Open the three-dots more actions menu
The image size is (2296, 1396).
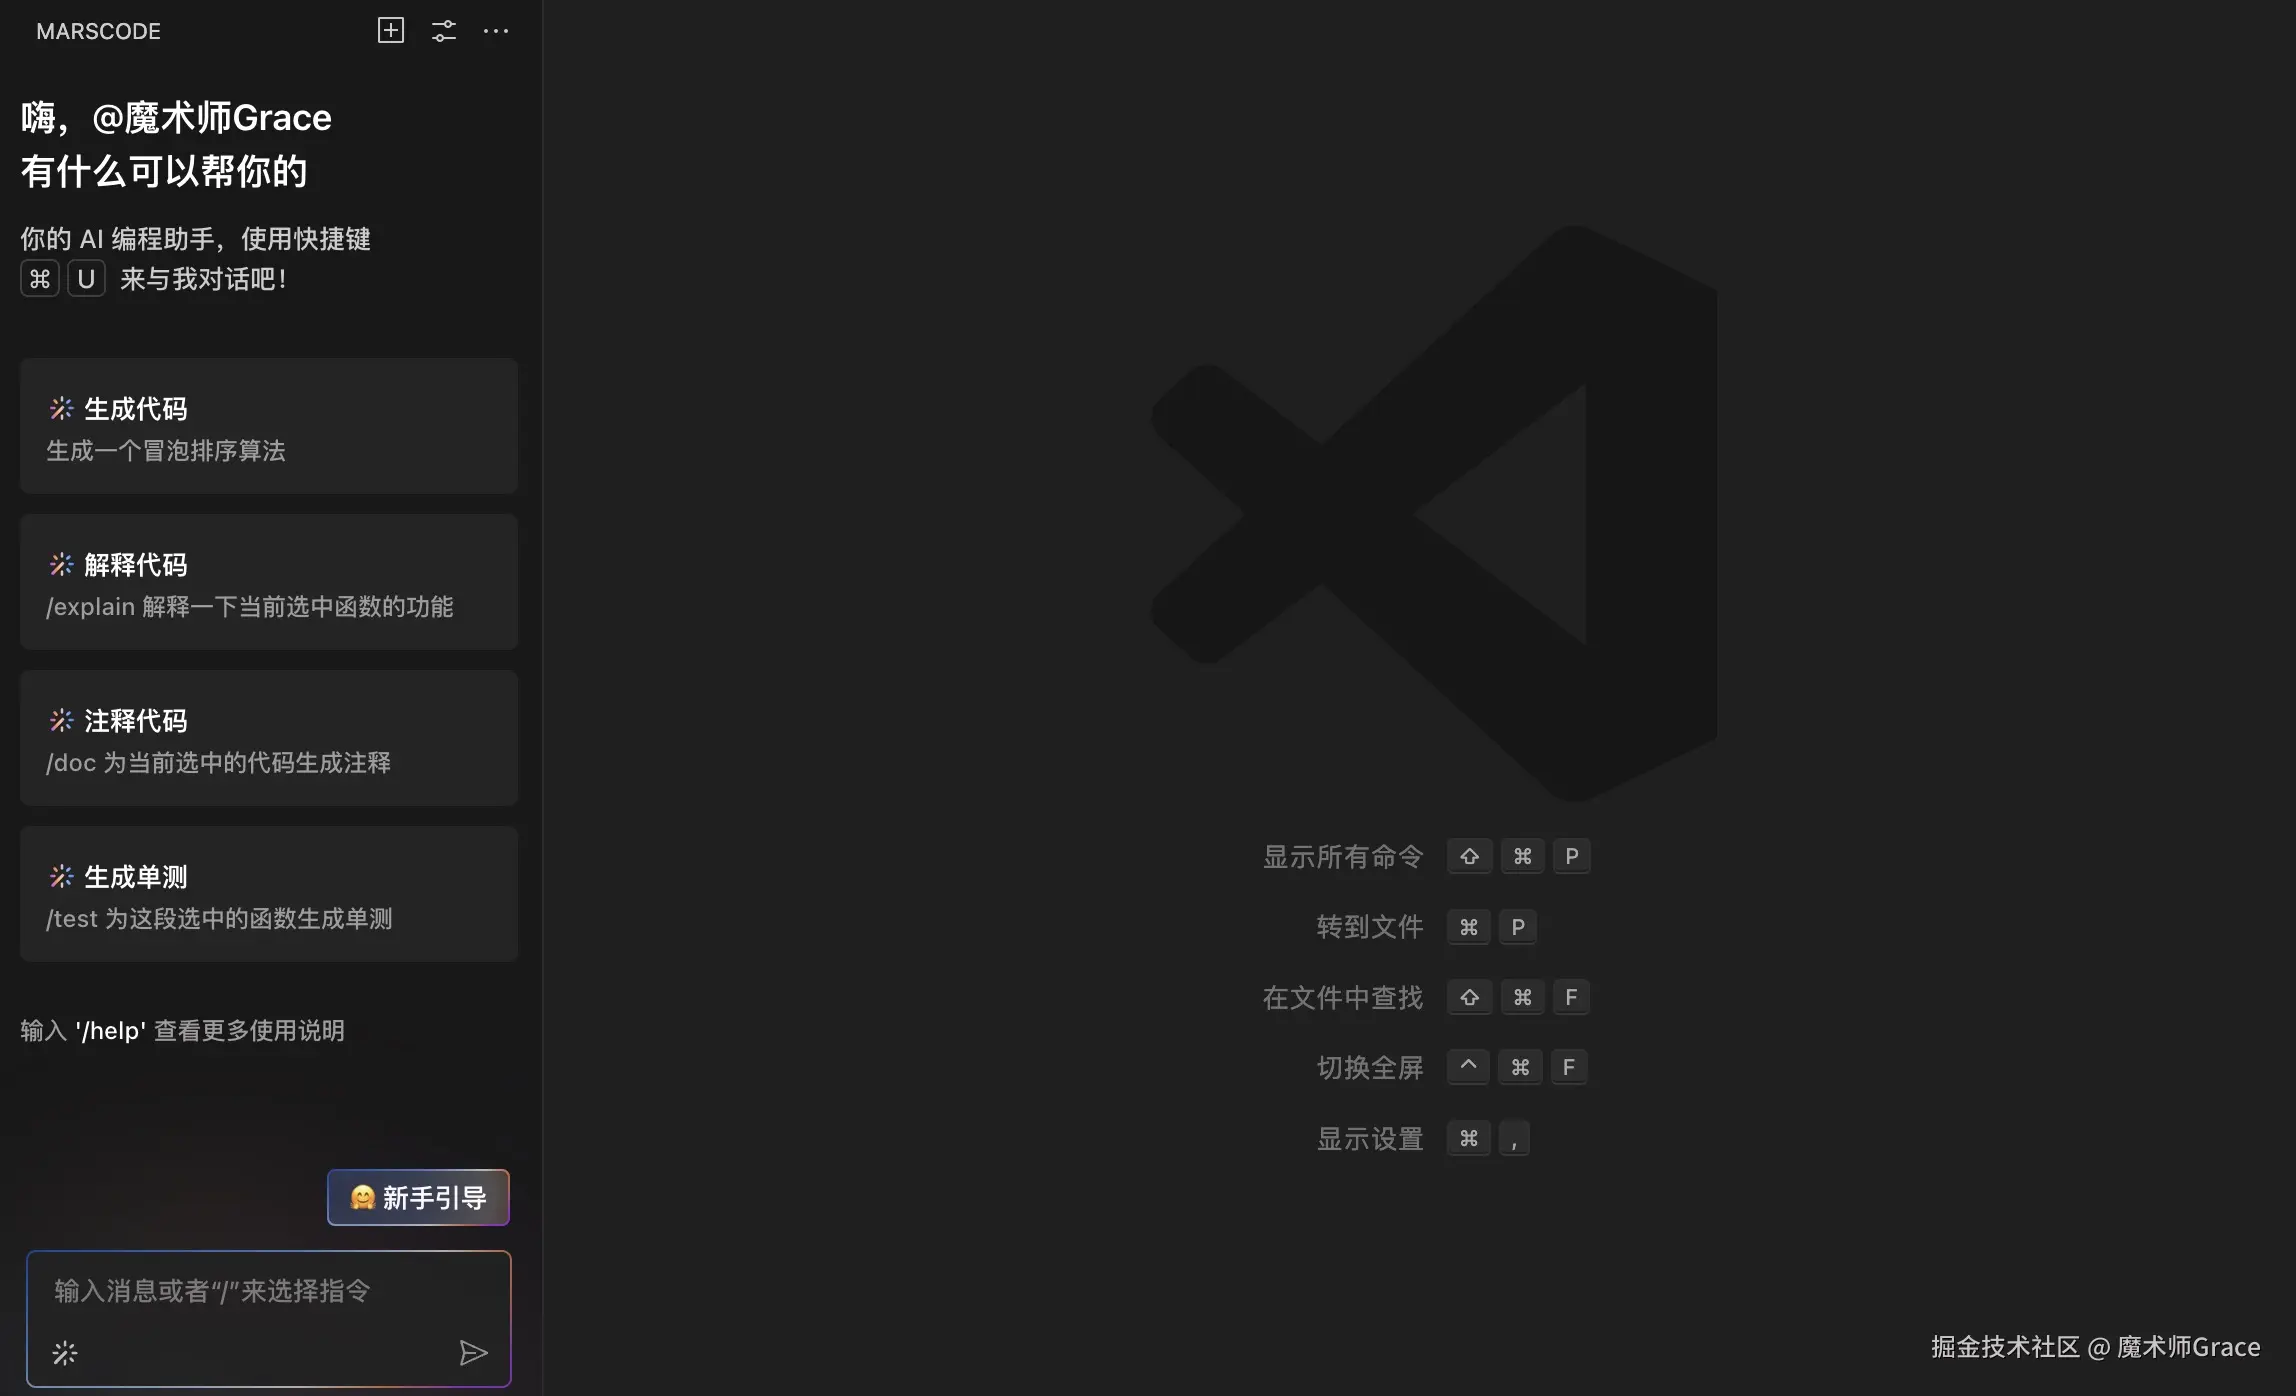point(496,30)
